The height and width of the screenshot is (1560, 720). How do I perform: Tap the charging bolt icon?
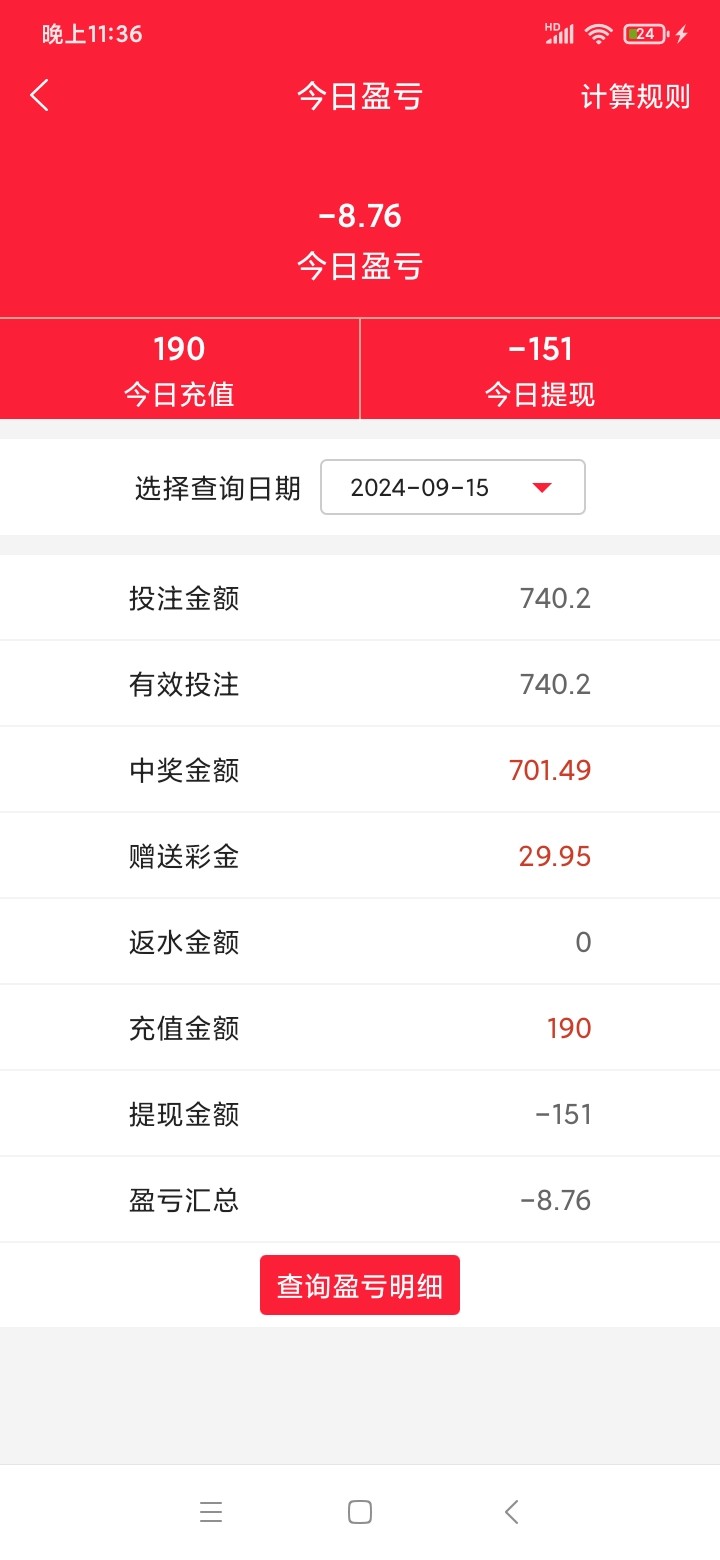[682, 34]
